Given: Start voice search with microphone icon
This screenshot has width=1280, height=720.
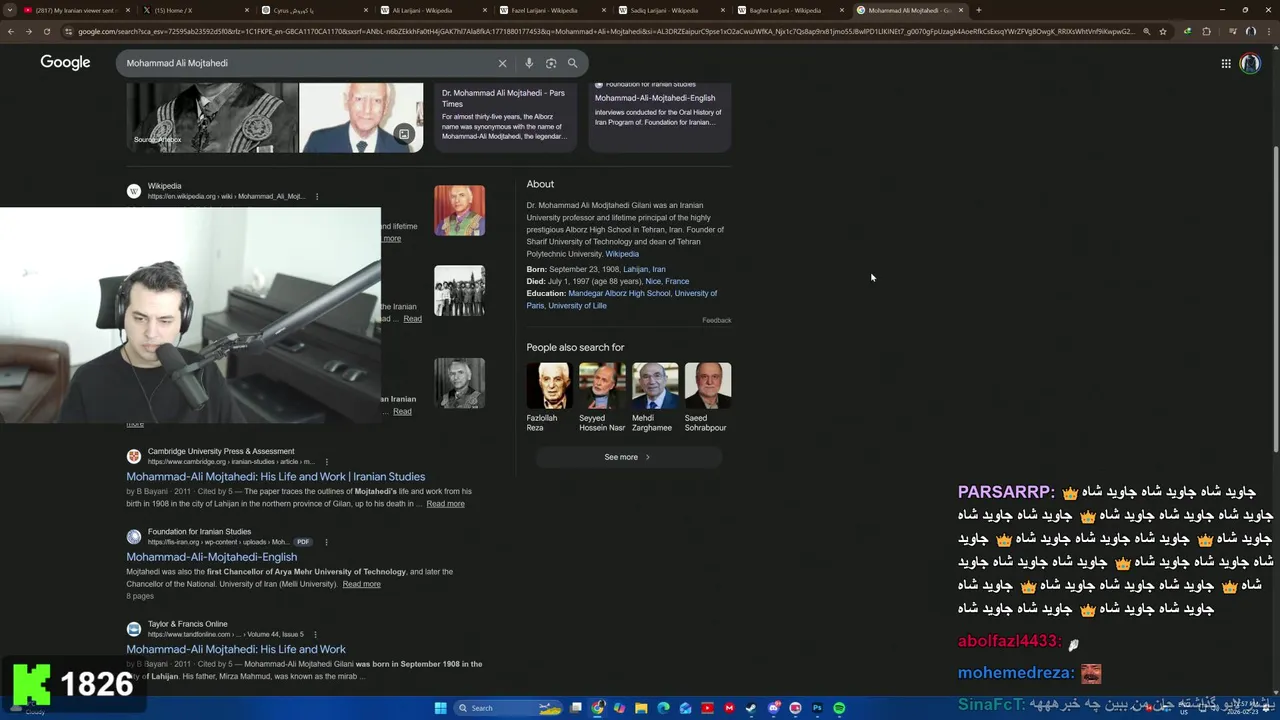Looking at the screenshot, I should coord(529,63).
